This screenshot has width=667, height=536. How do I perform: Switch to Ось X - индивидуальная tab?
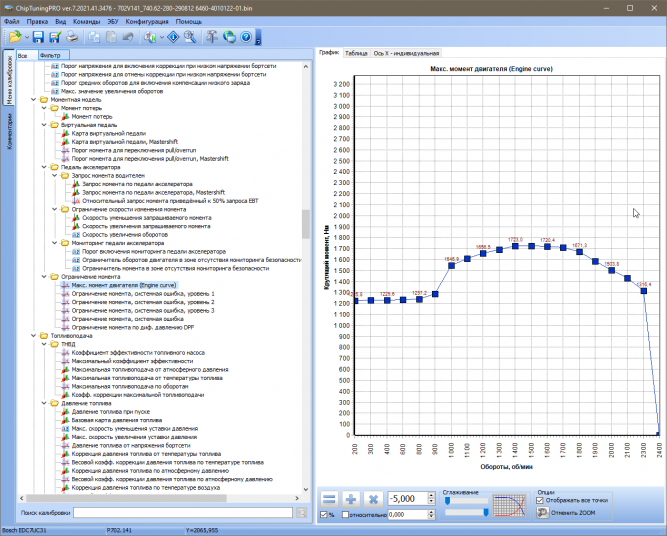click(406, 53)
